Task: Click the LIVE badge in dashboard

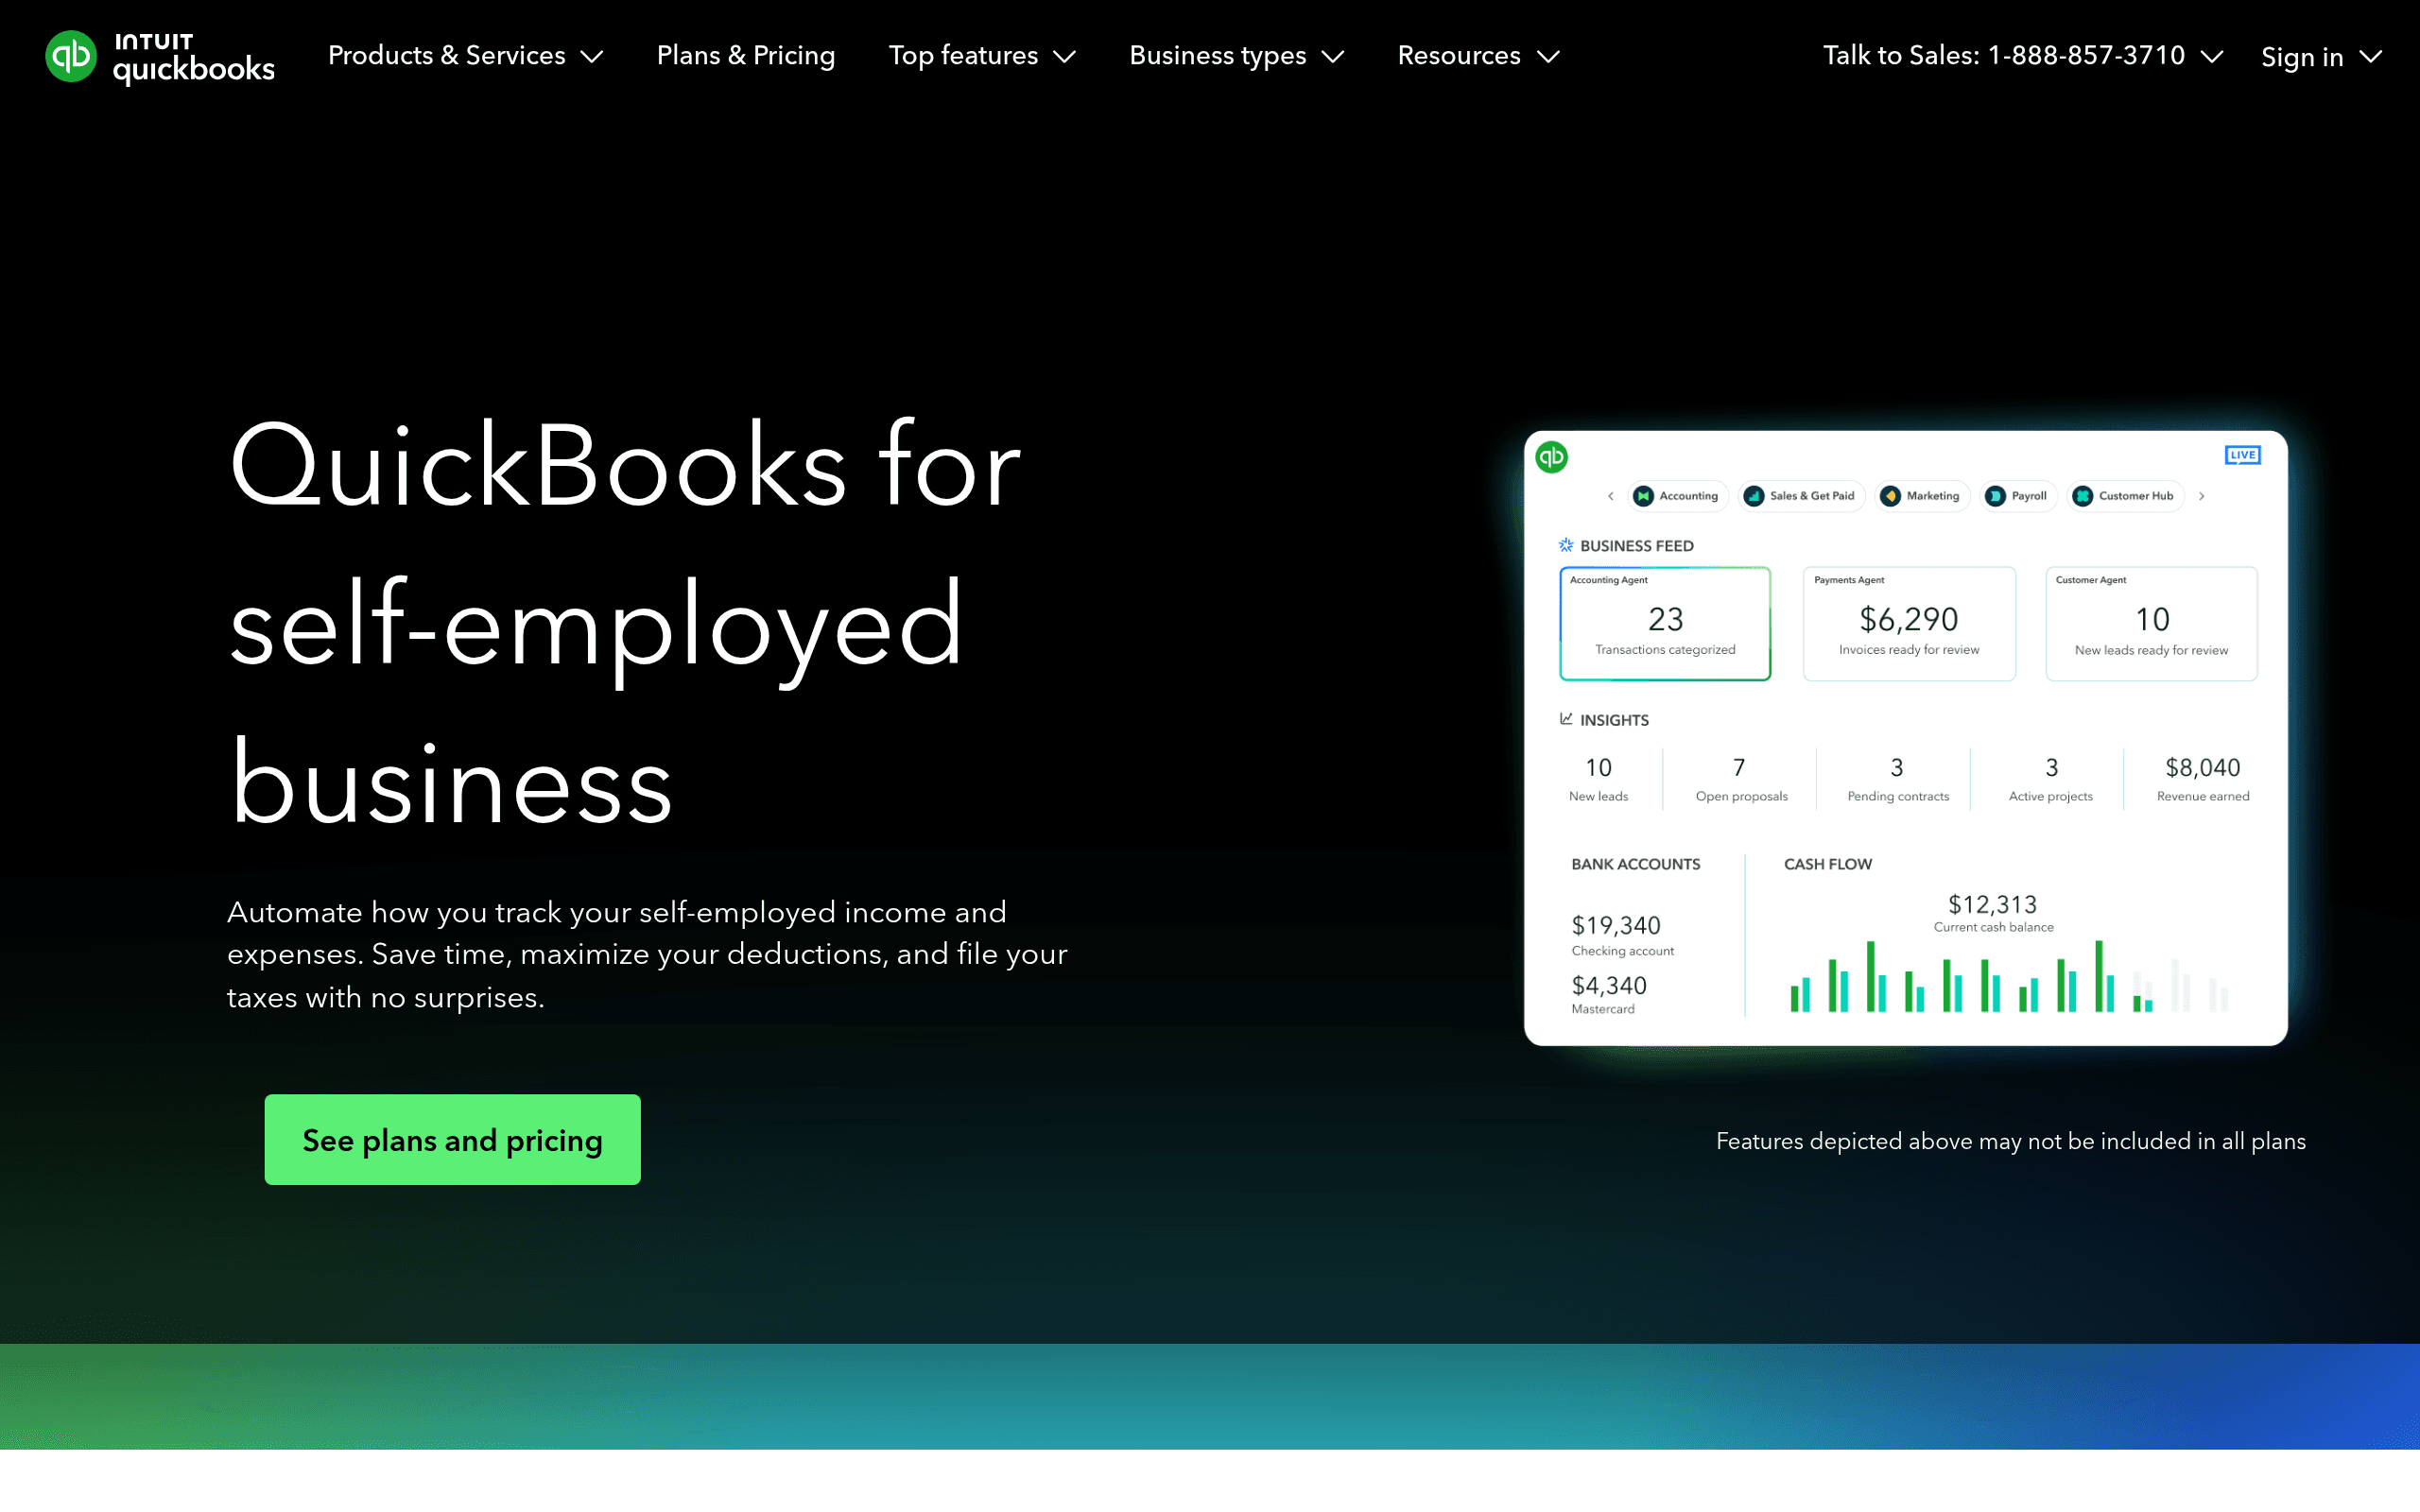Action: click(x=2242, y=455)
